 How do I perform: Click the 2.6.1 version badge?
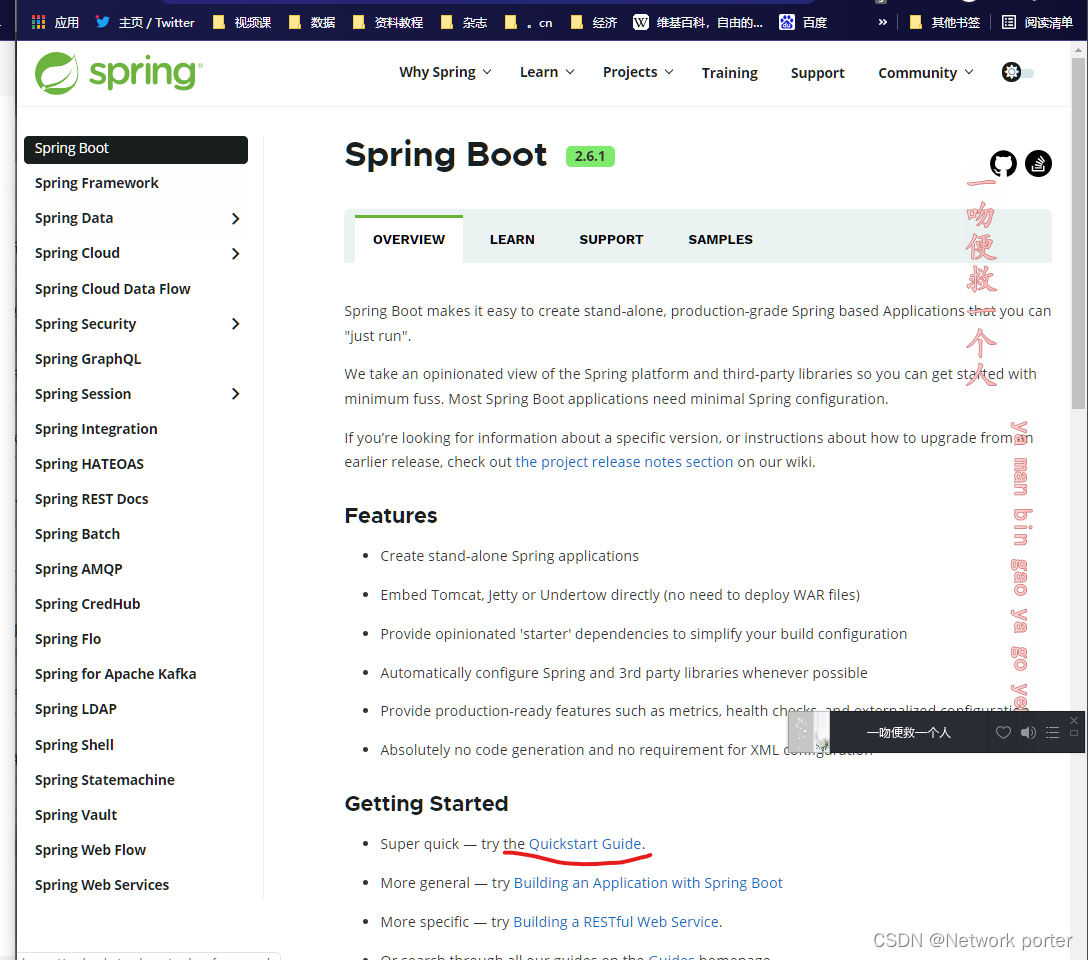(590, 156)
